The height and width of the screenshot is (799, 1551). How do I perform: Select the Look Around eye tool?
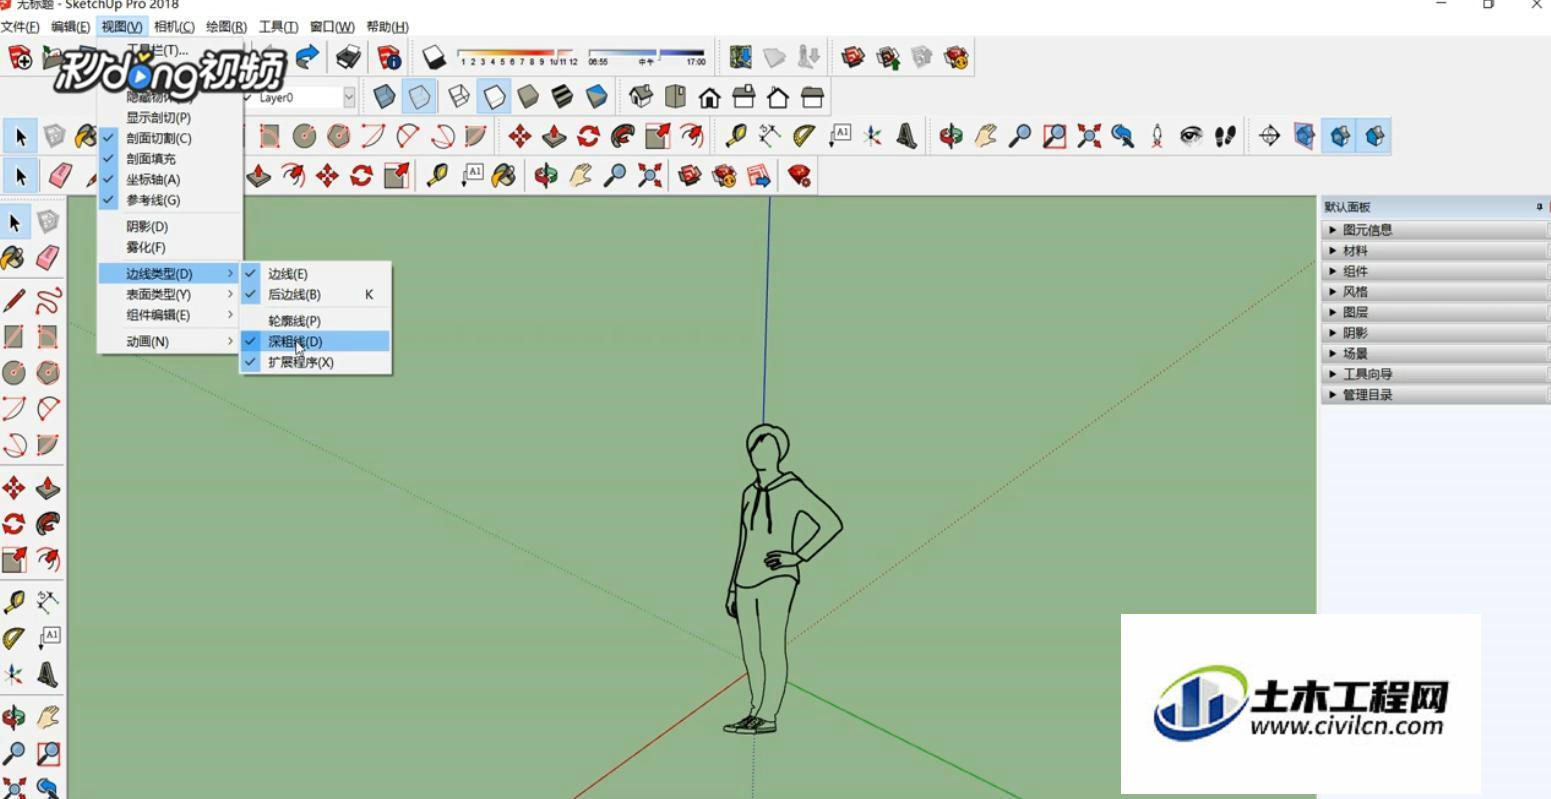coord(1191,136)
